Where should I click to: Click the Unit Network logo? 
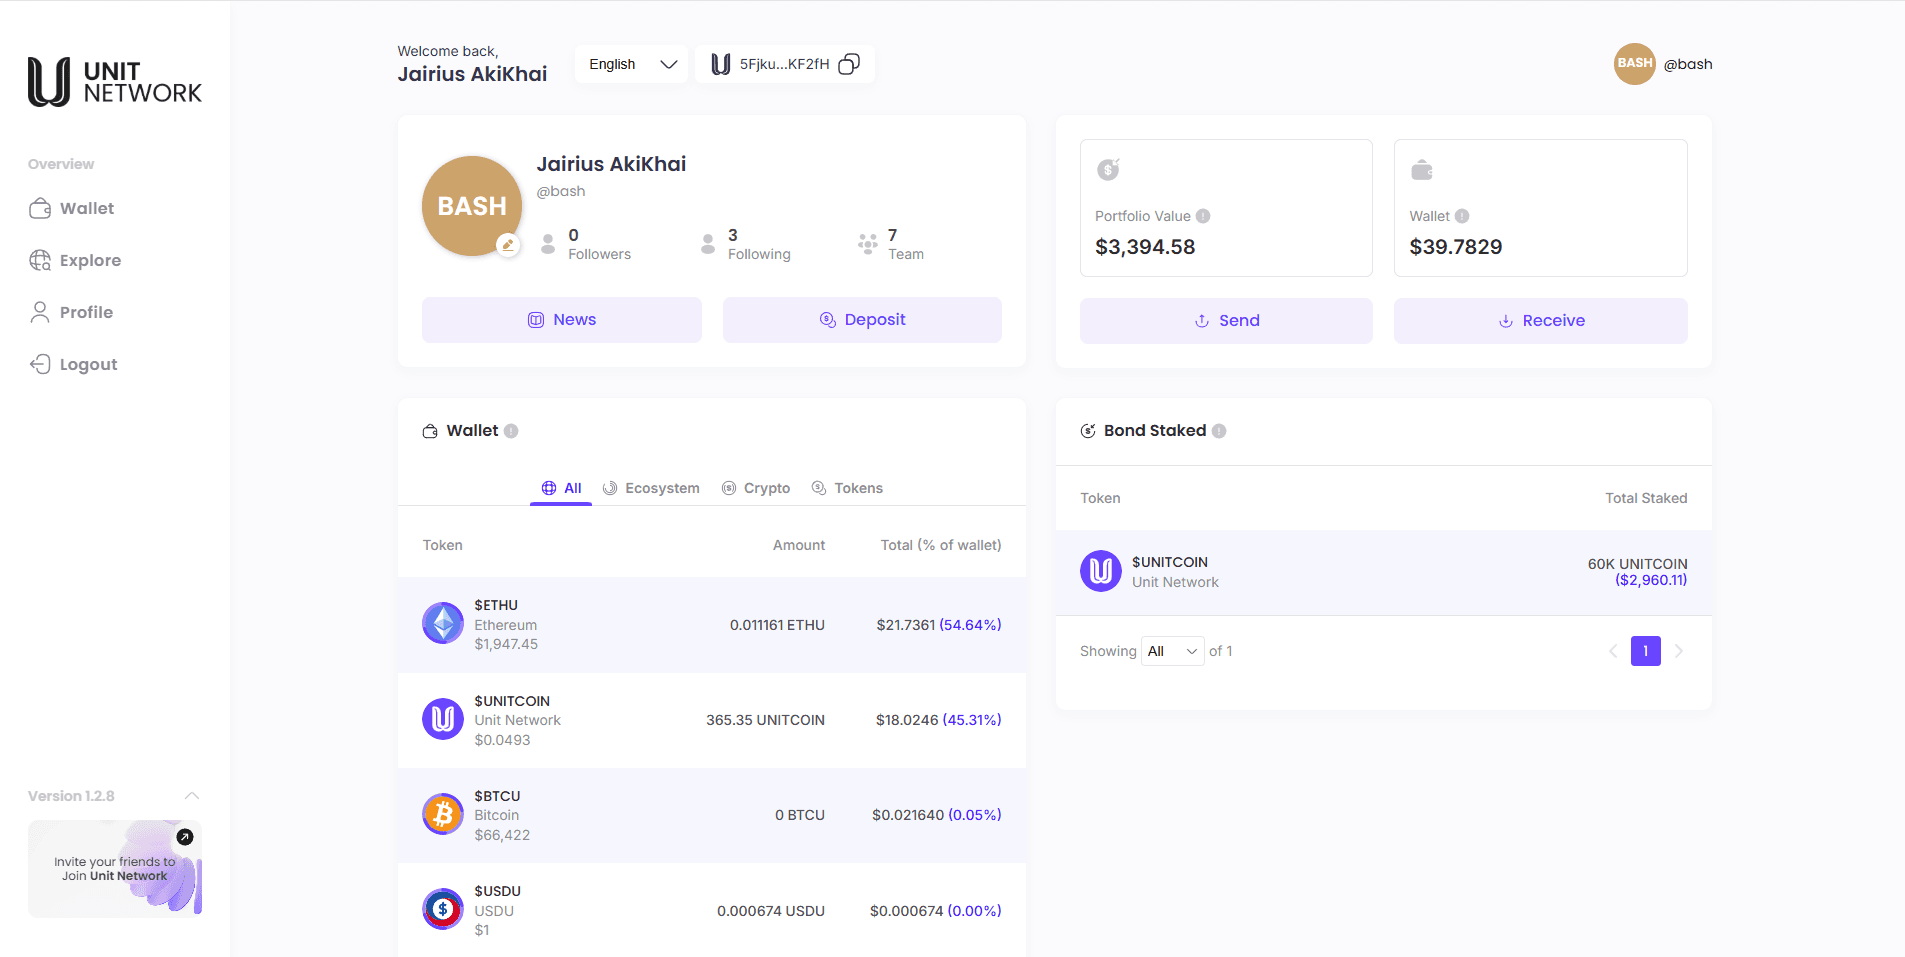point(115,82)
